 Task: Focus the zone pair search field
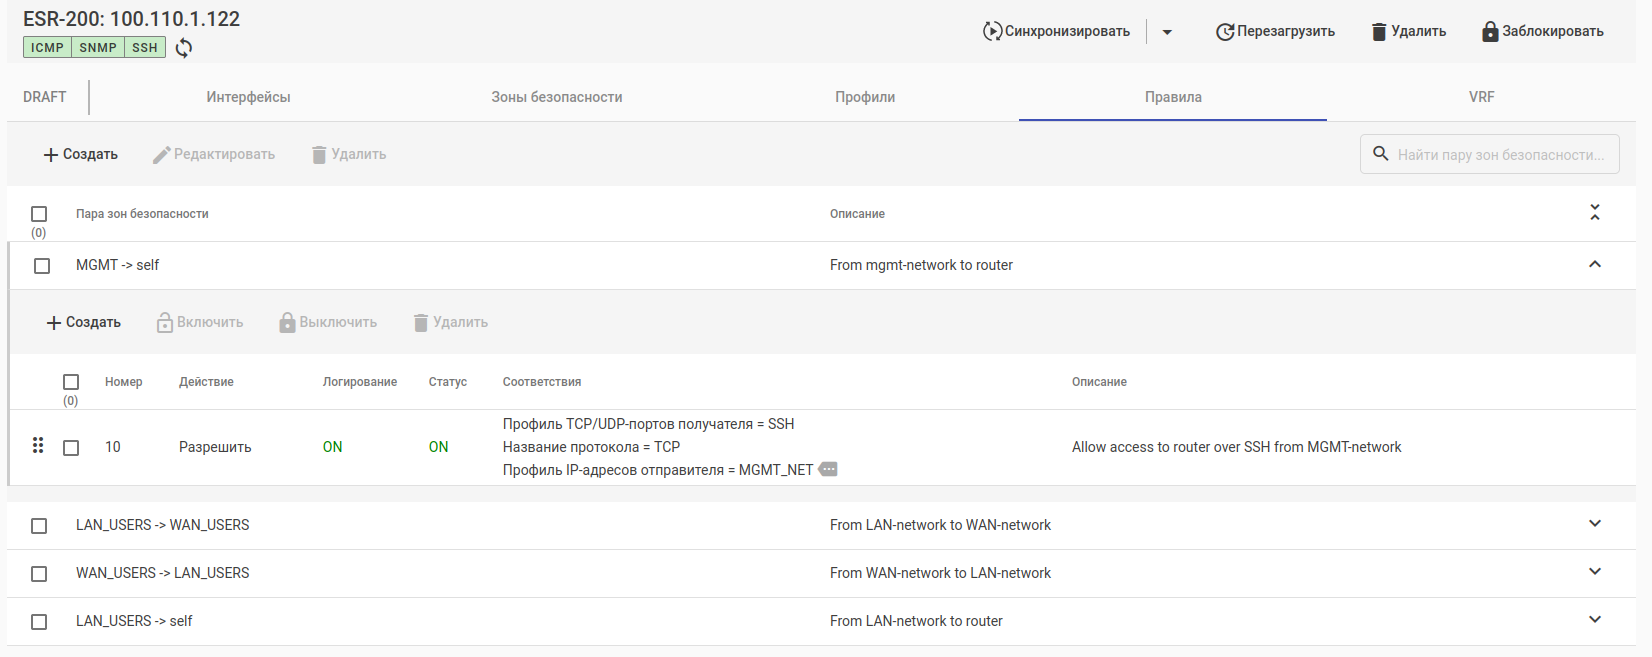(x=1500, y=155)
